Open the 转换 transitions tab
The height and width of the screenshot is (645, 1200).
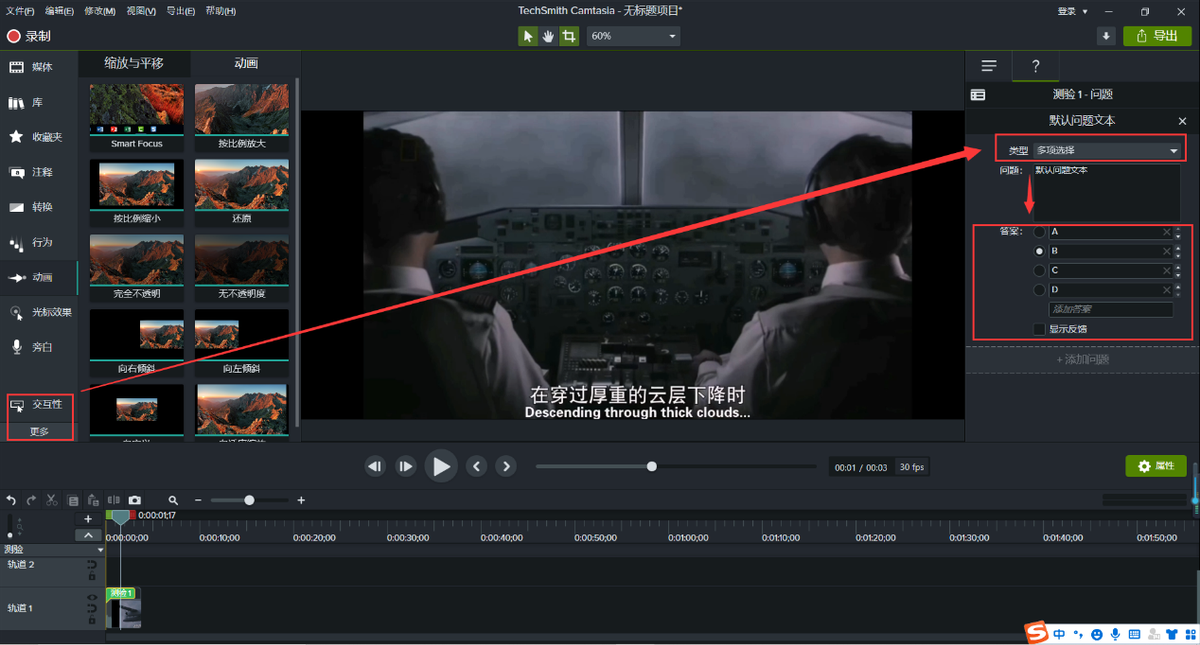[x=39, y=207]
